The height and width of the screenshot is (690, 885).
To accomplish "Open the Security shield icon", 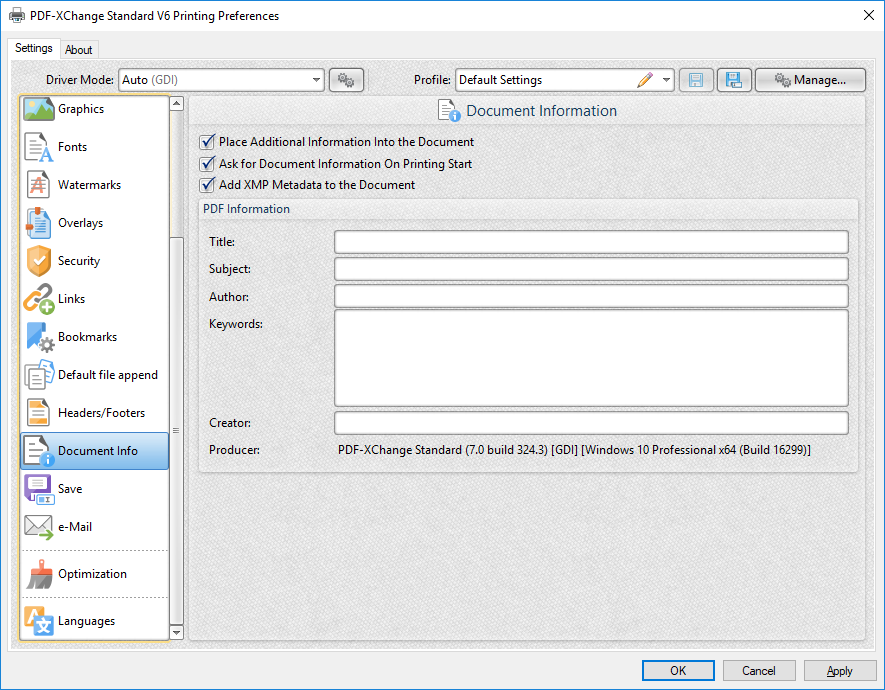I will click(x=38, y=261).
